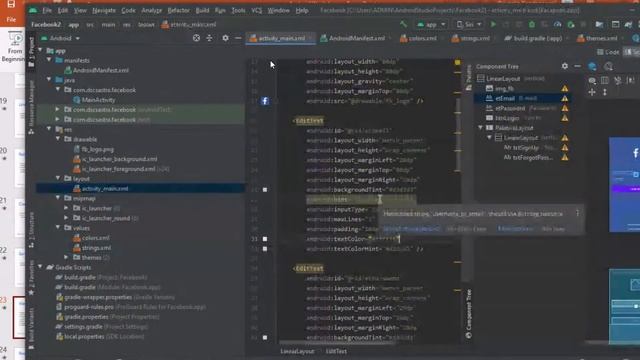Screen dimensions: 640x360
Task: Click the target icon in Project panel header
Action: 196,38
